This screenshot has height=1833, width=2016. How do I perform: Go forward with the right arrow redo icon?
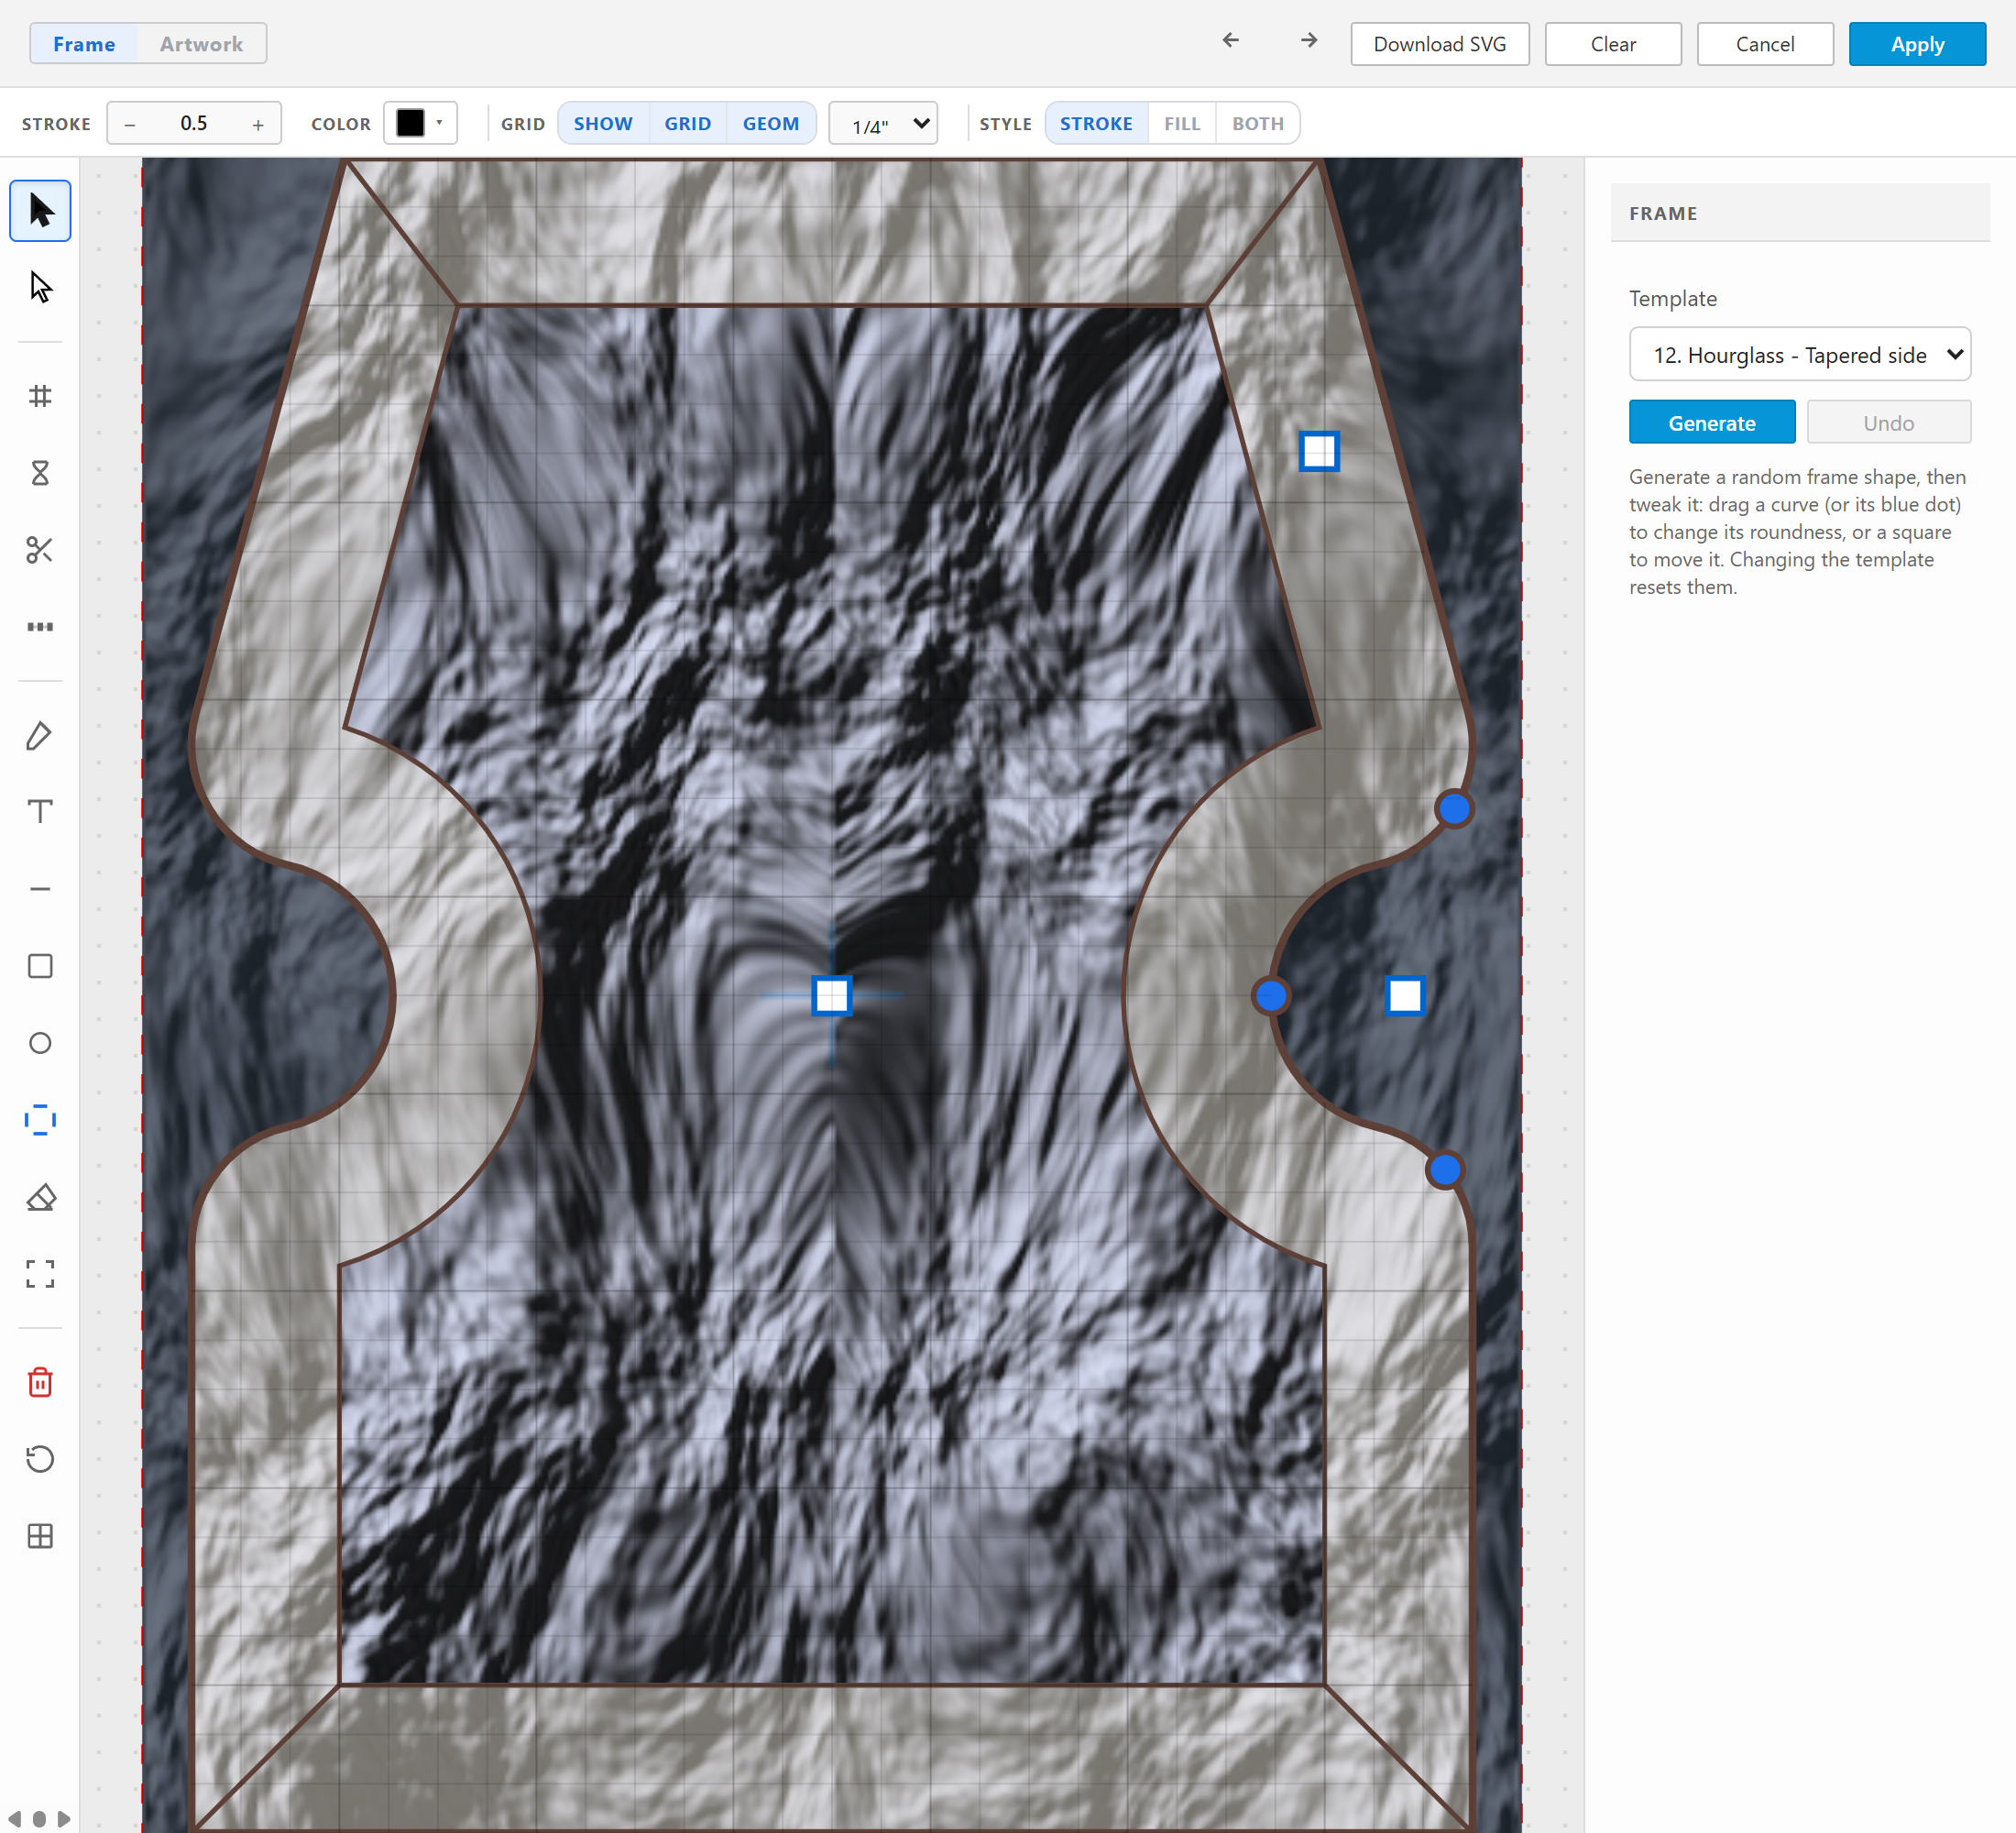(x=1309, y=40)
